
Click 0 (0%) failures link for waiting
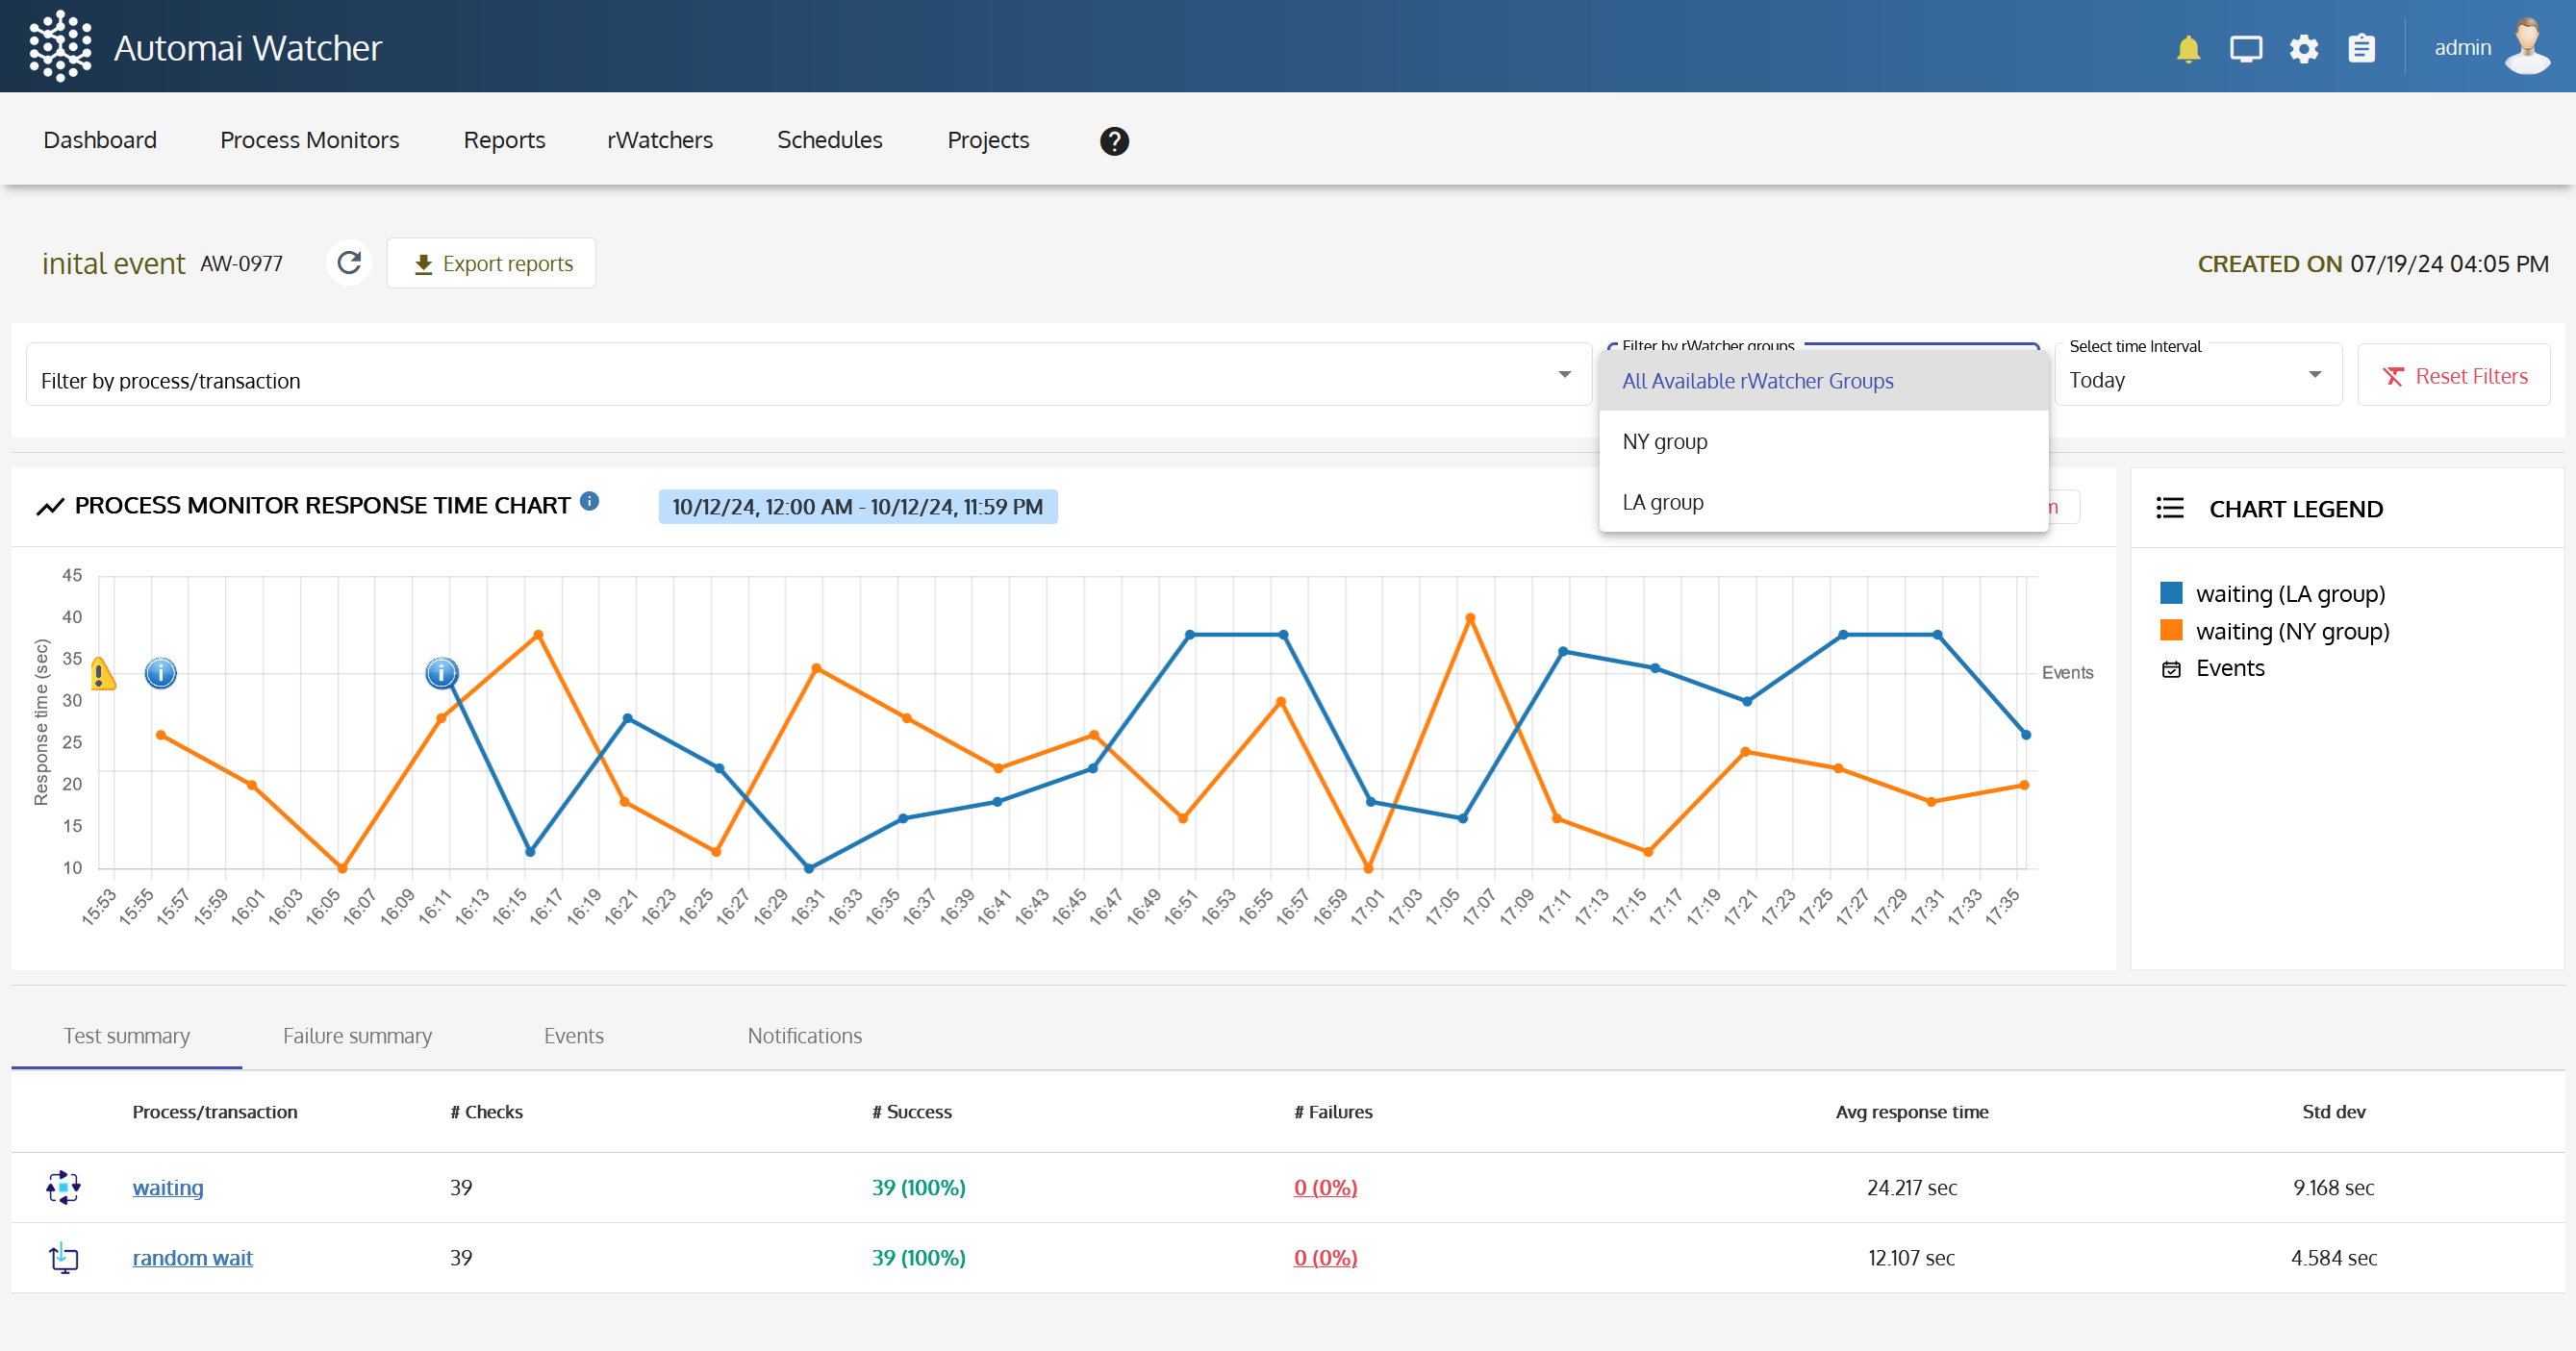pos(1326,1187)
